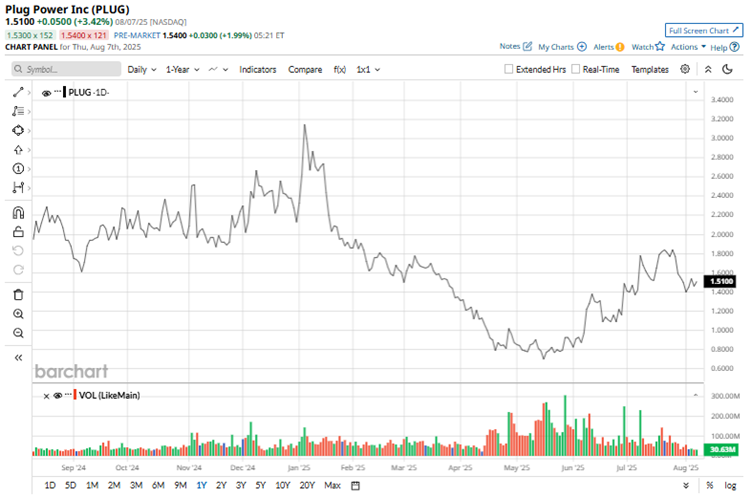Toggle log scale button
Viewport: 752px width, 498px height.
(x=730, y=486)
